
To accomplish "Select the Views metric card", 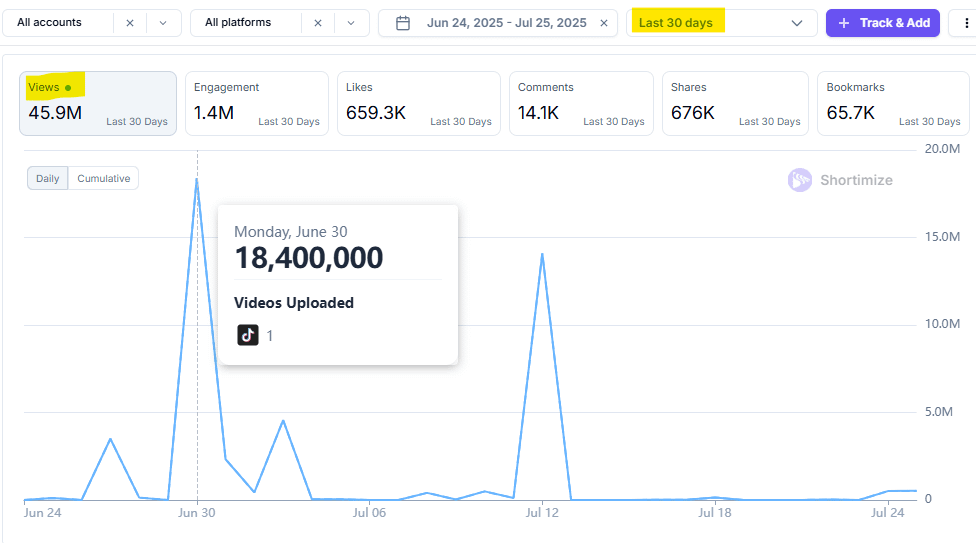I will click(98, 104).
